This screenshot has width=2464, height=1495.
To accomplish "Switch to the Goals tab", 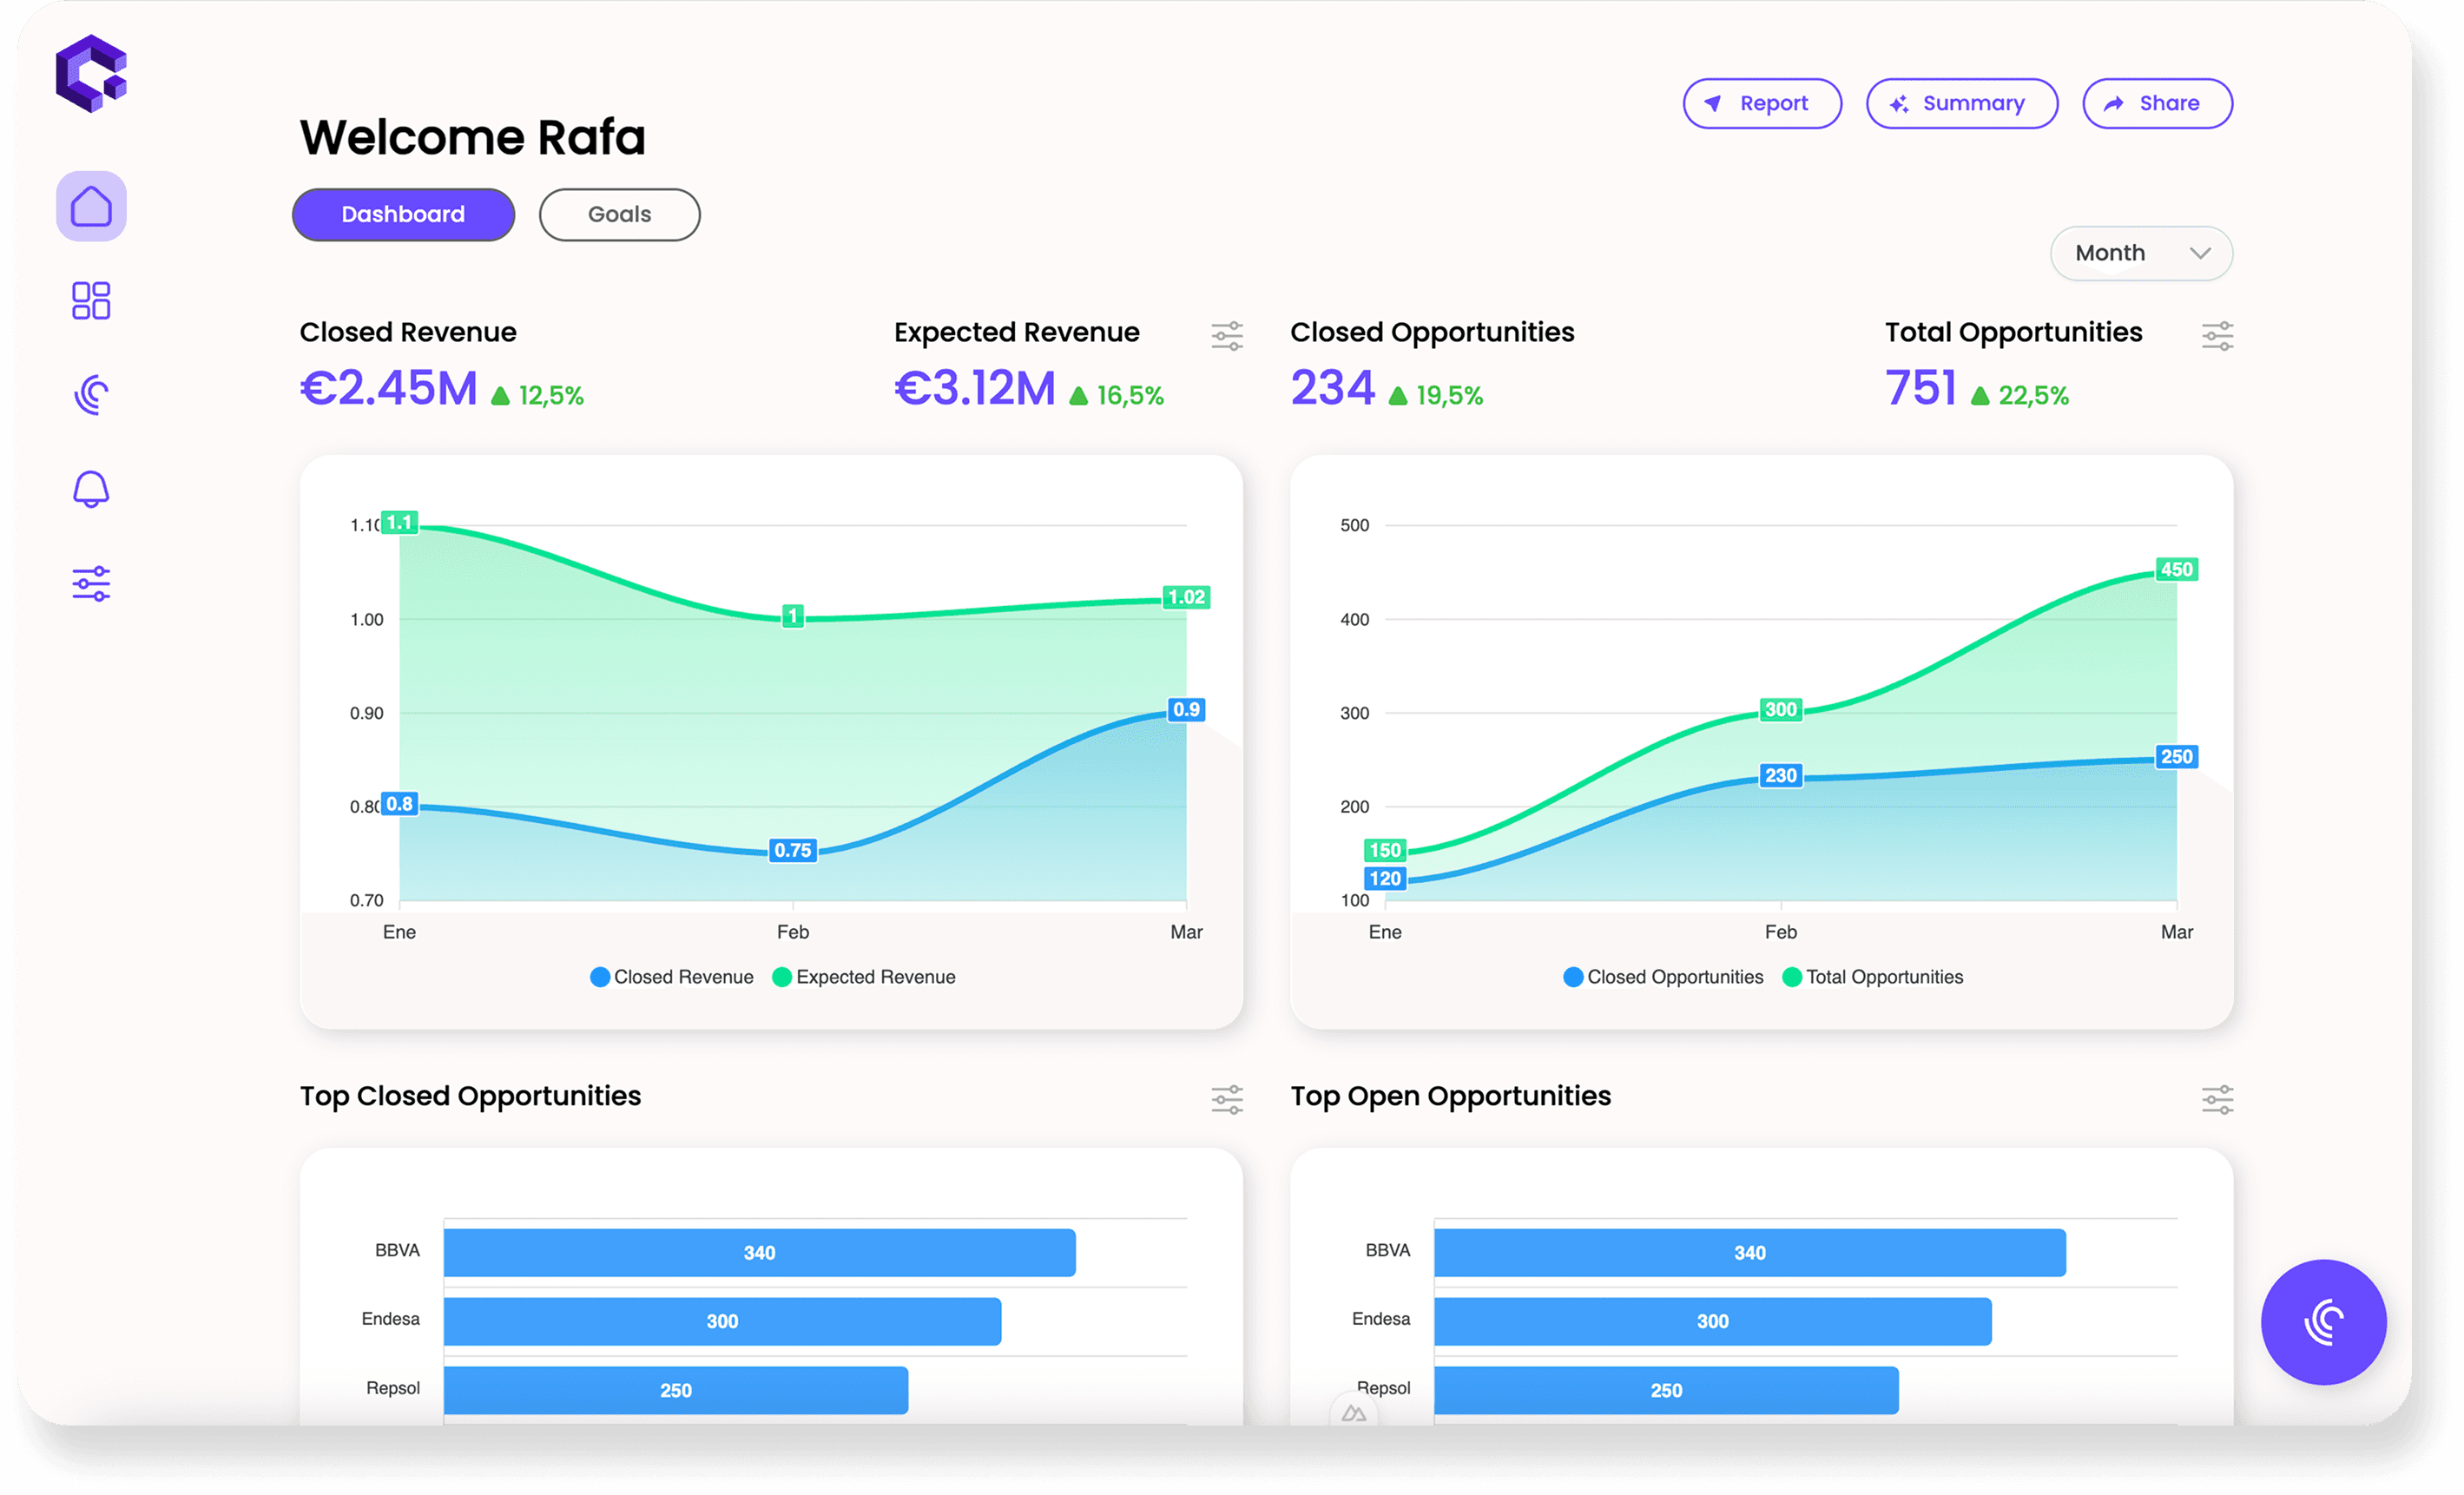I will point(619,214).
